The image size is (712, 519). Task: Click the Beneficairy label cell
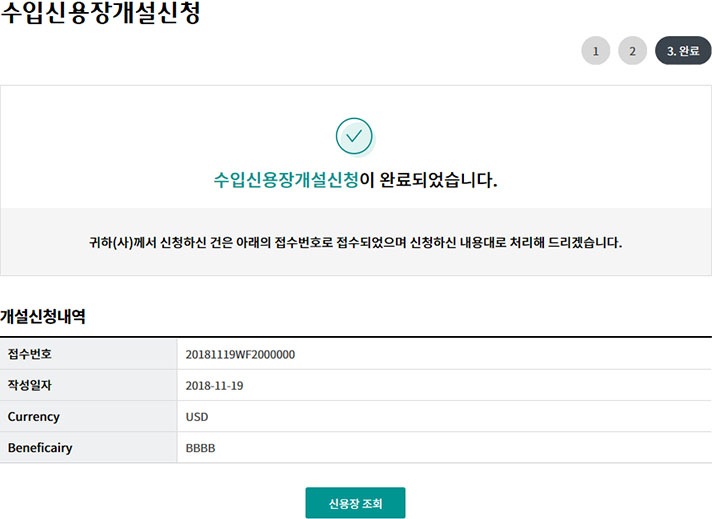point(40,448)
